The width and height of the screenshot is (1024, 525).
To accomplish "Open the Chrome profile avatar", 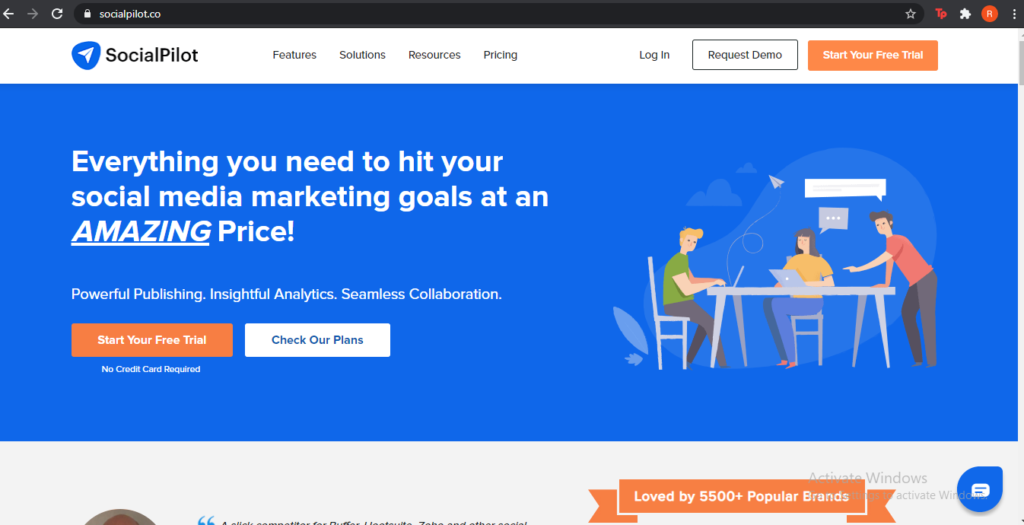I will click(989, 14).
